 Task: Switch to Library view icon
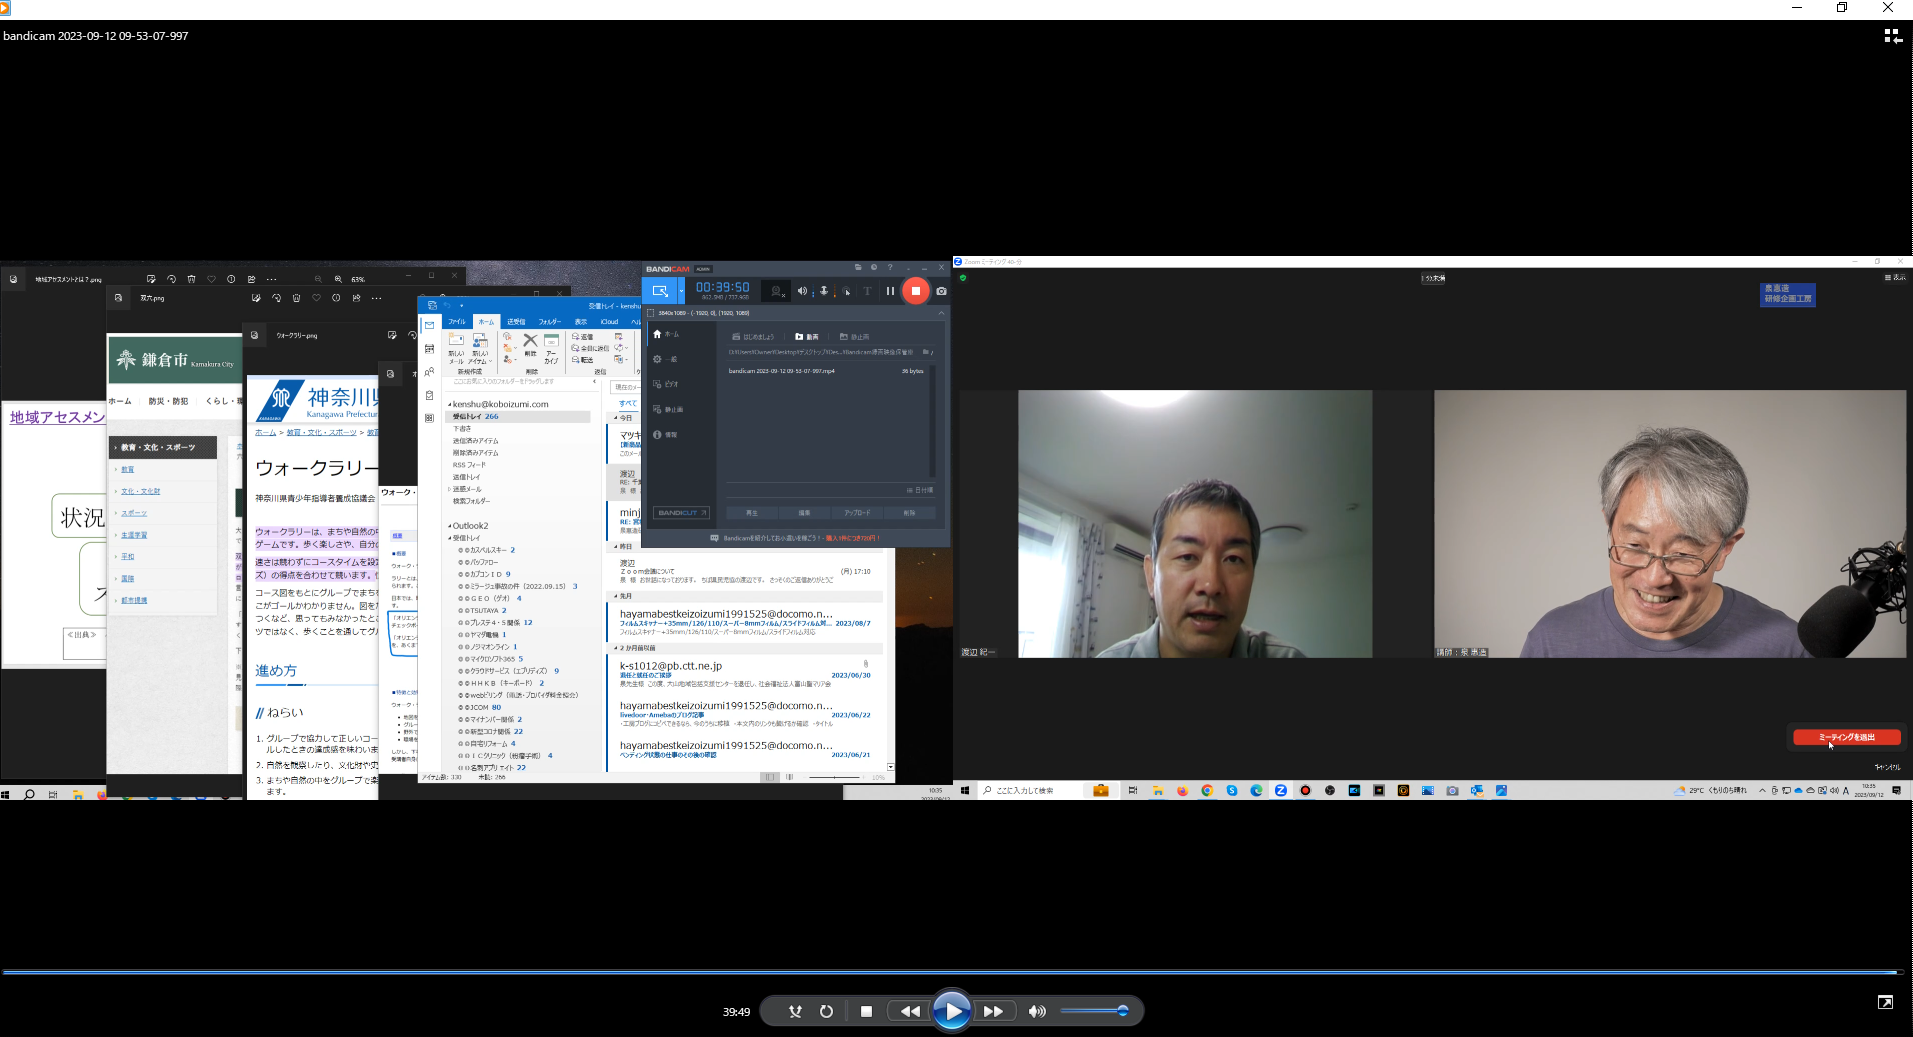click(1893, 36)
